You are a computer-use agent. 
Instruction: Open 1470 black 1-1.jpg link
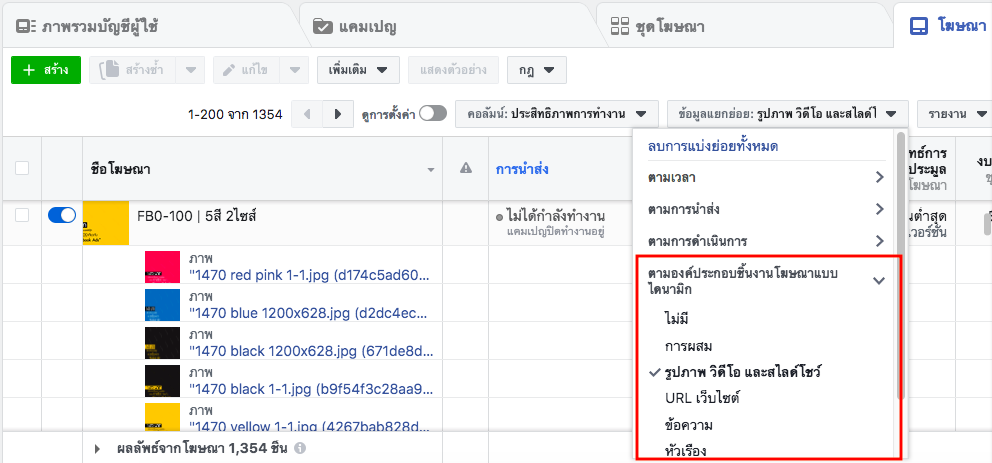pos(311,390)
